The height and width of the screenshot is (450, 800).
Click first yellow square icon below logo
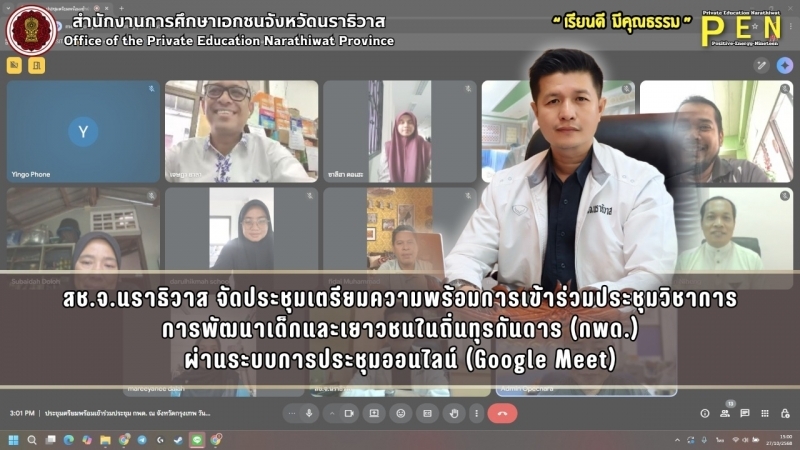(14, 65)
